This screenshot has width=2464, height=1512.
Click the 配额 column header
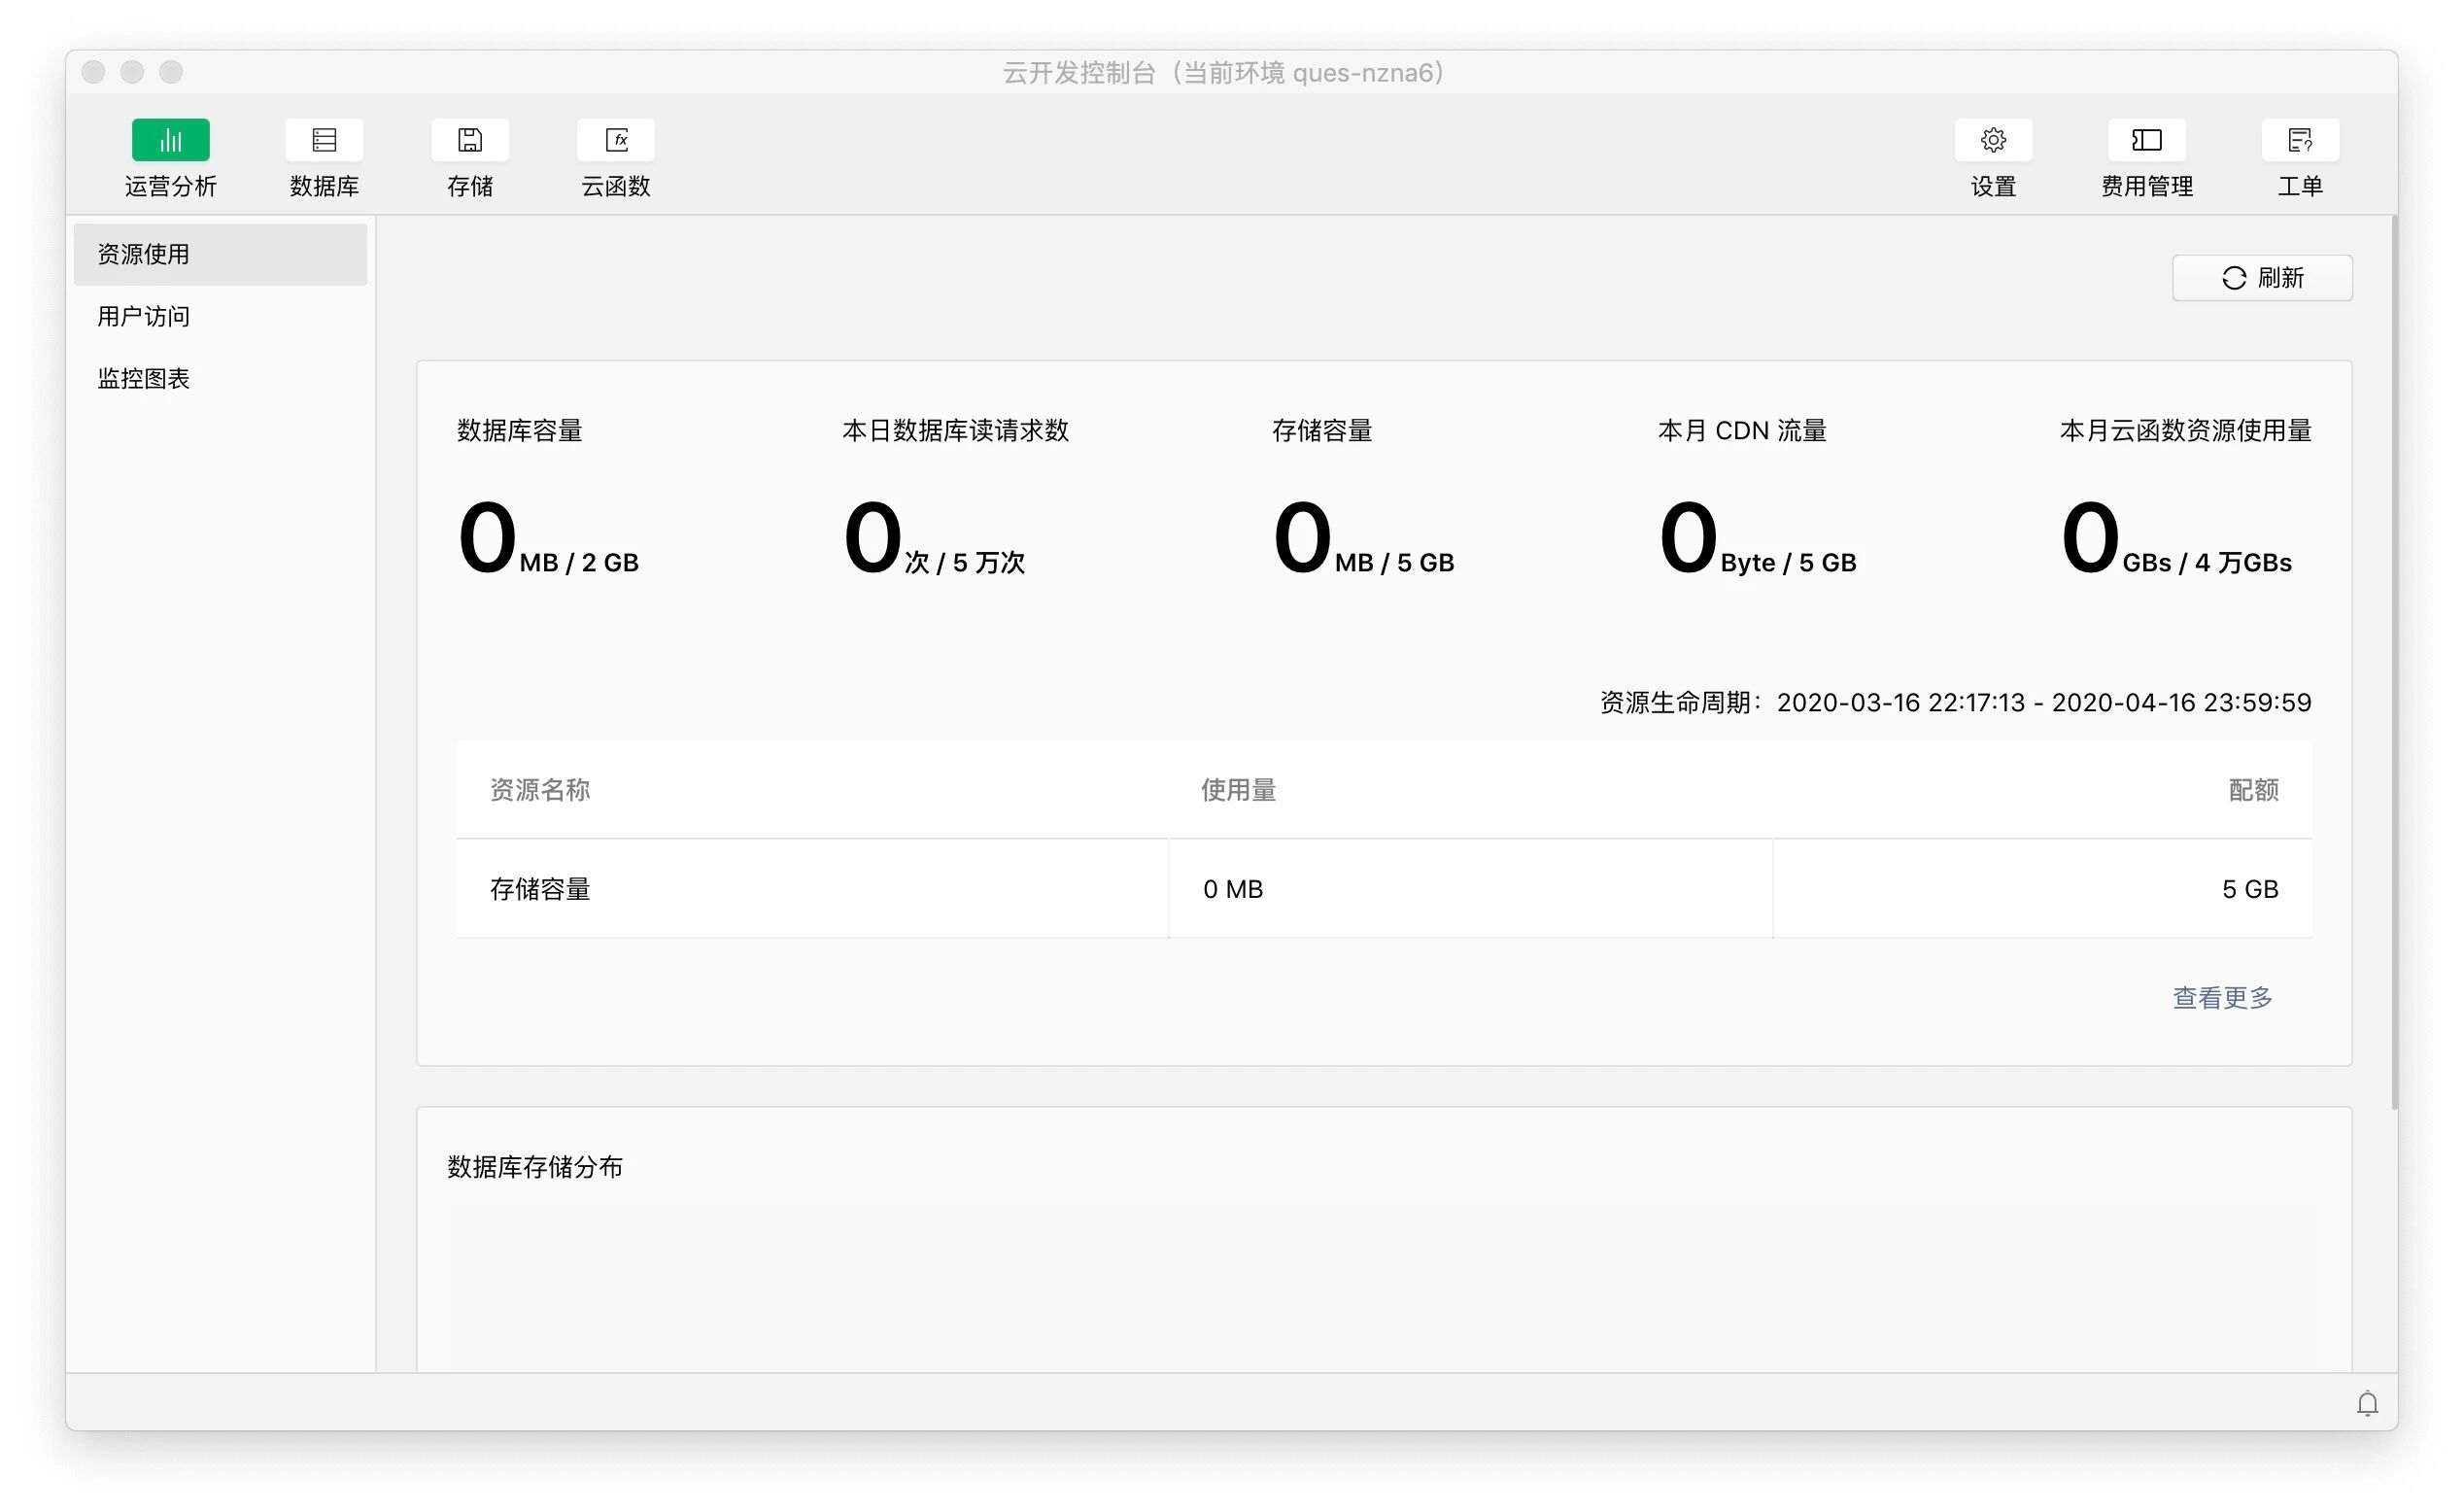(x=2252, y=790)
